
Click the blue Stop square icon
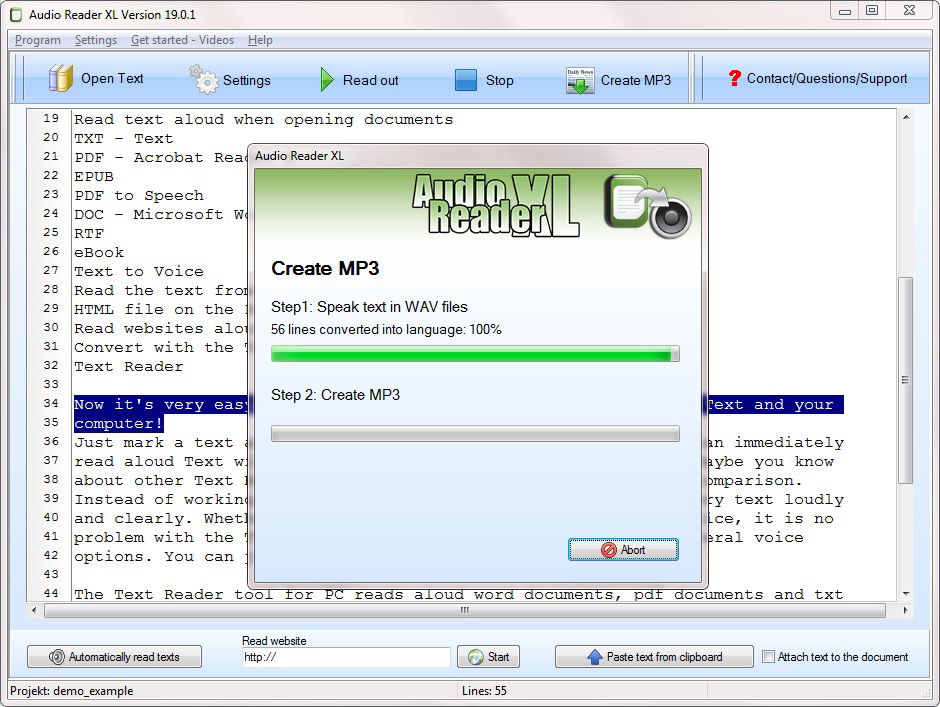[x=466, y=80]
